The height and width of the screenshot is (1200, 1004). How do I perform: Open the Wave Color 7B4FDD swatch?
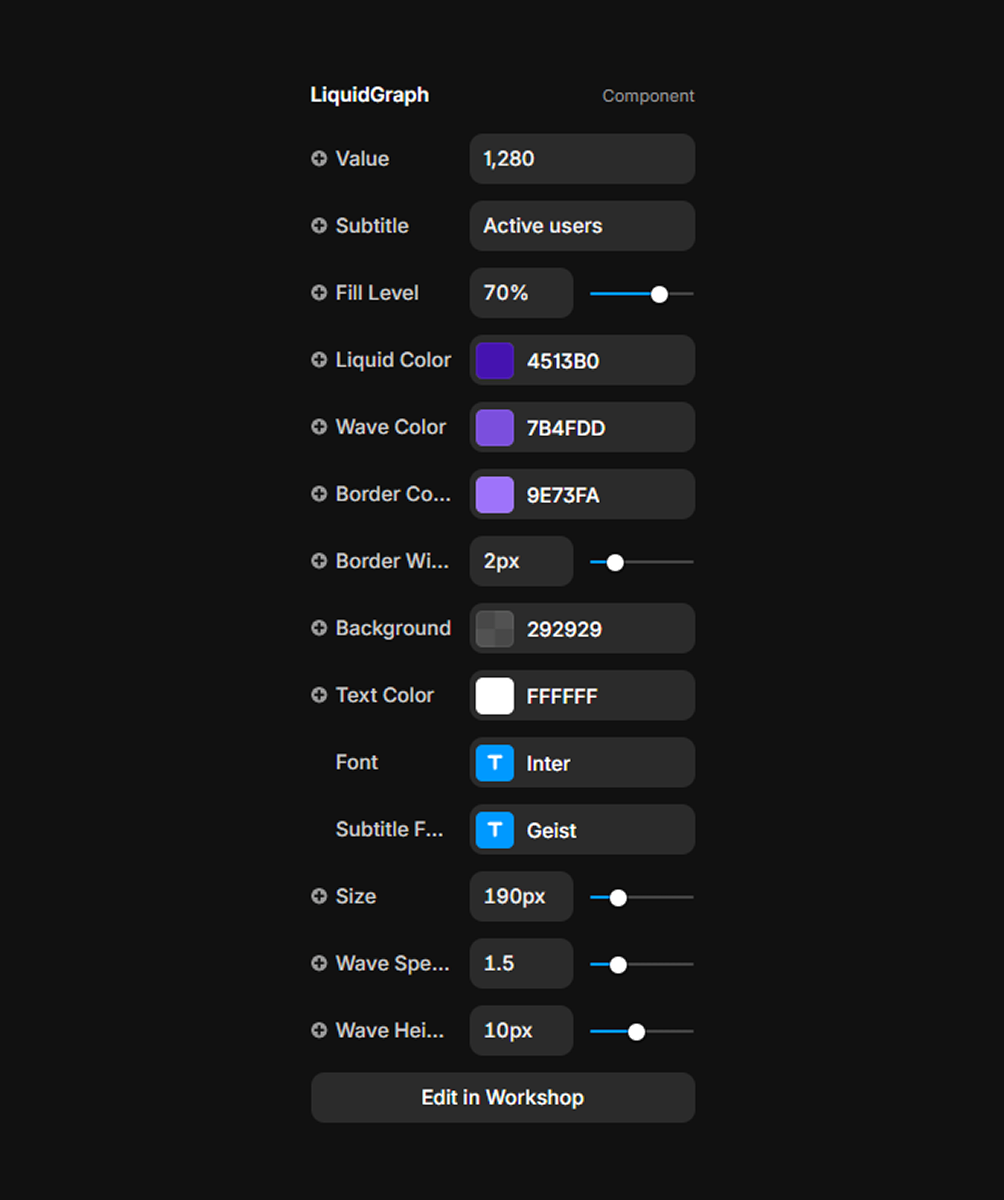494,428
